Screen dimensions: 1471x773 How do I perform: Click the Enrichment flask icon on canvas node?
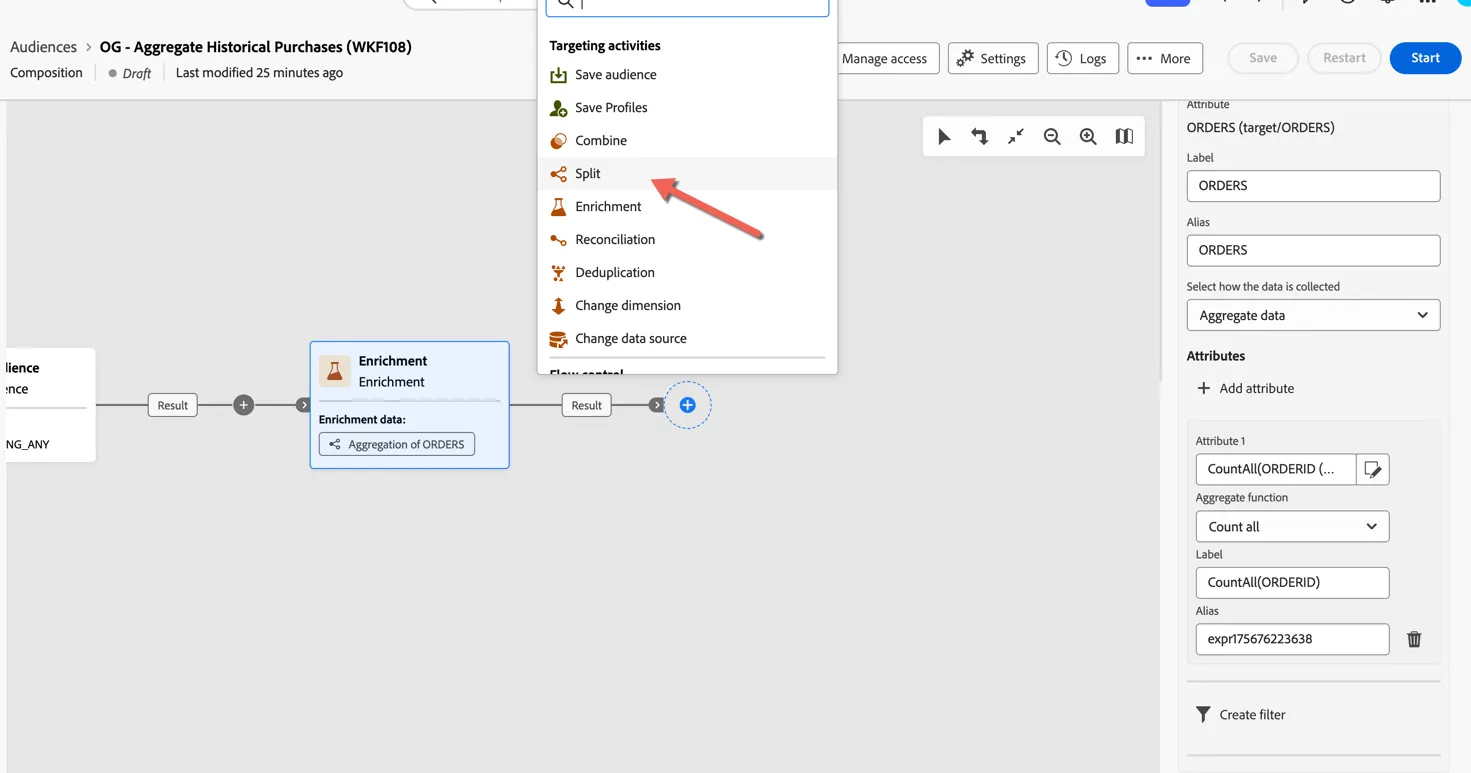[x=335, y=371]
